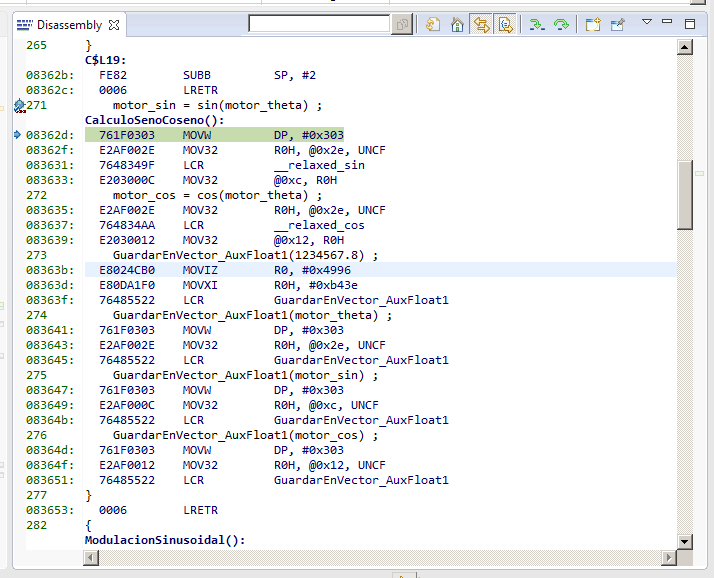The image size is (714, 578).
Task: Click the operand 'R0H, #0xb43e'
Action: point(316,286)
